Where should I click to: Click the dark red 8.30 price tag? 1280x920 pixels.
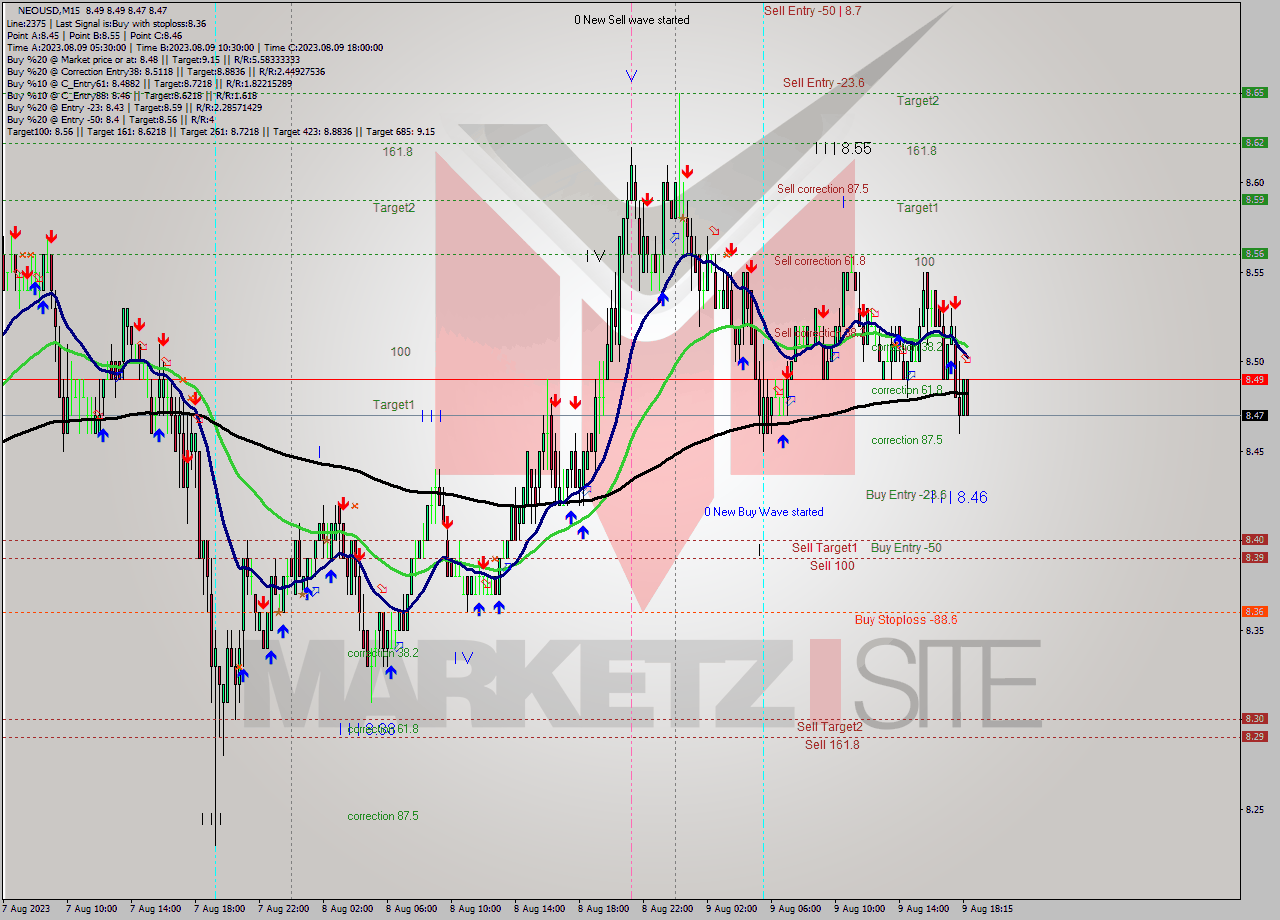point(1254,719)
